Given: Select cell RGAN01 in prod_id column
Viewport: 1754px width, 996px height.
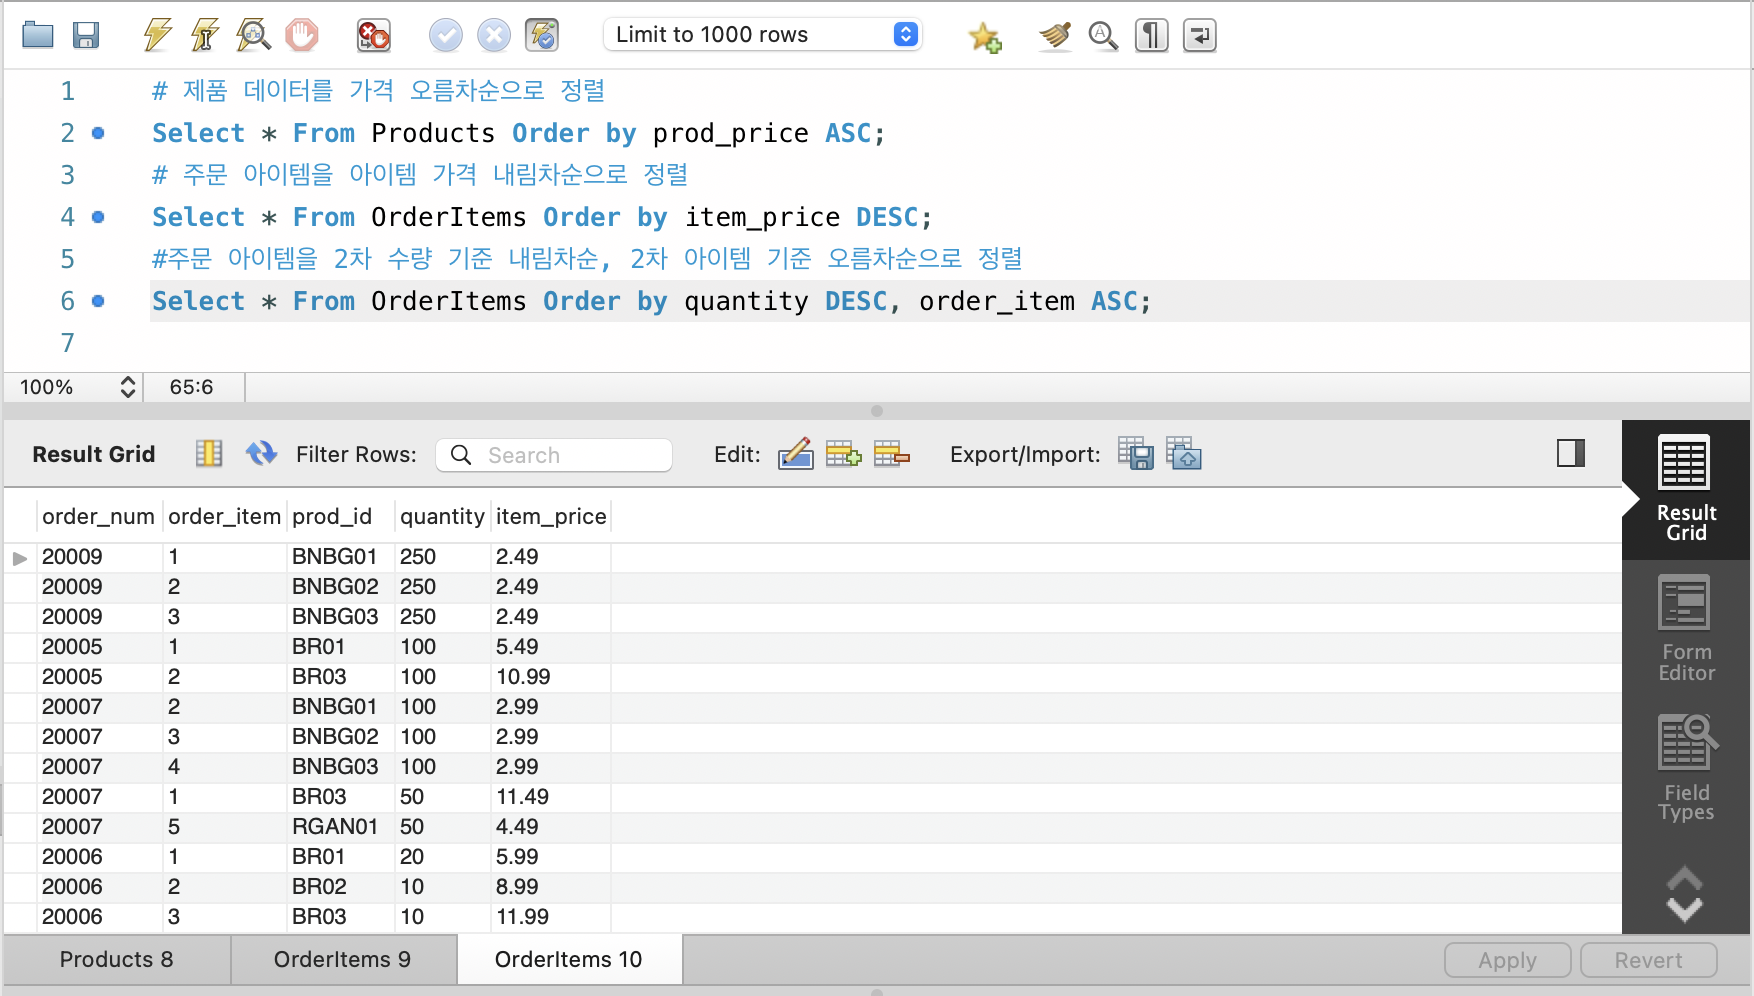Looking at the screenshot, I should [x=340, y=827].
